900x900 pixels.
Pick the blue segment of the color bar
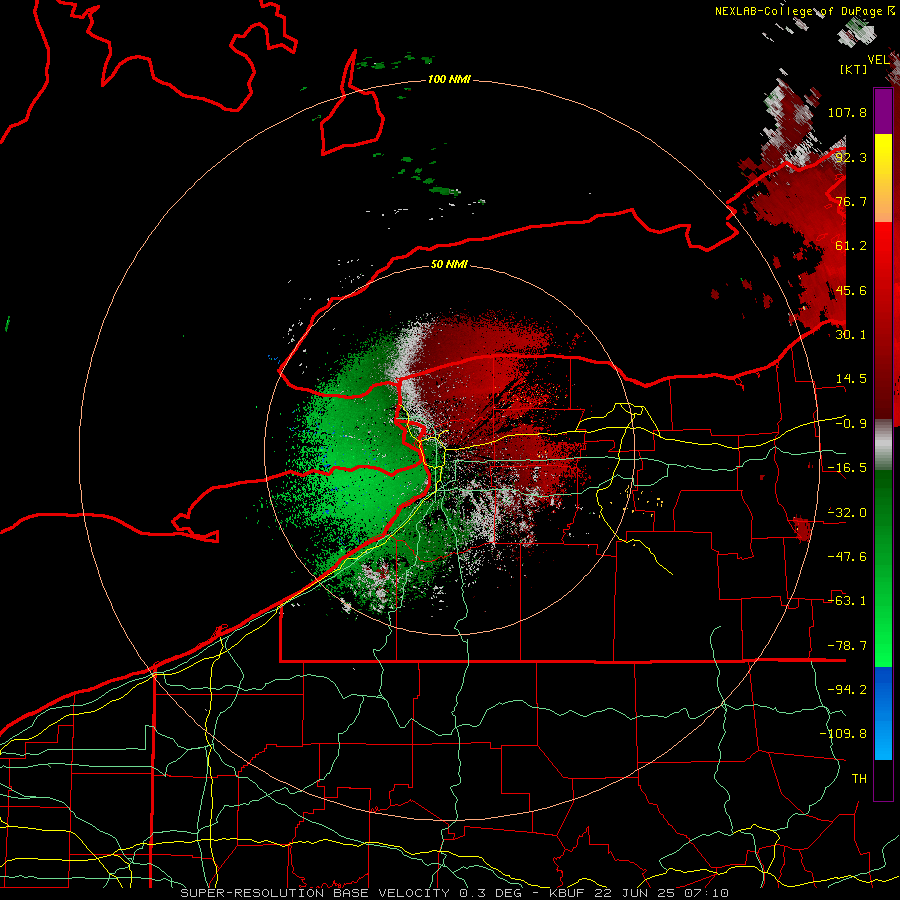tap(883, 713)
